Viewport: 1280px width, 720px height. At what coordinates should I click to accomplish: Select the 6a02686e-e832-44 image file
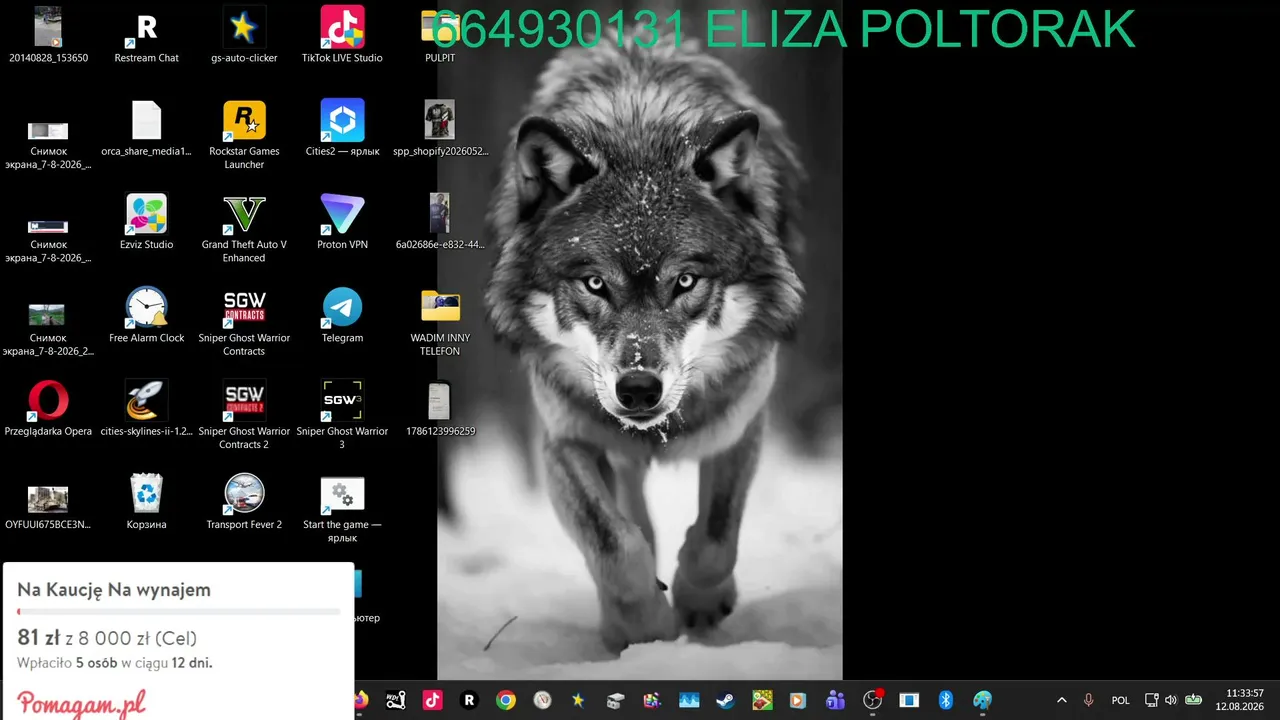(x=440, y=222)
